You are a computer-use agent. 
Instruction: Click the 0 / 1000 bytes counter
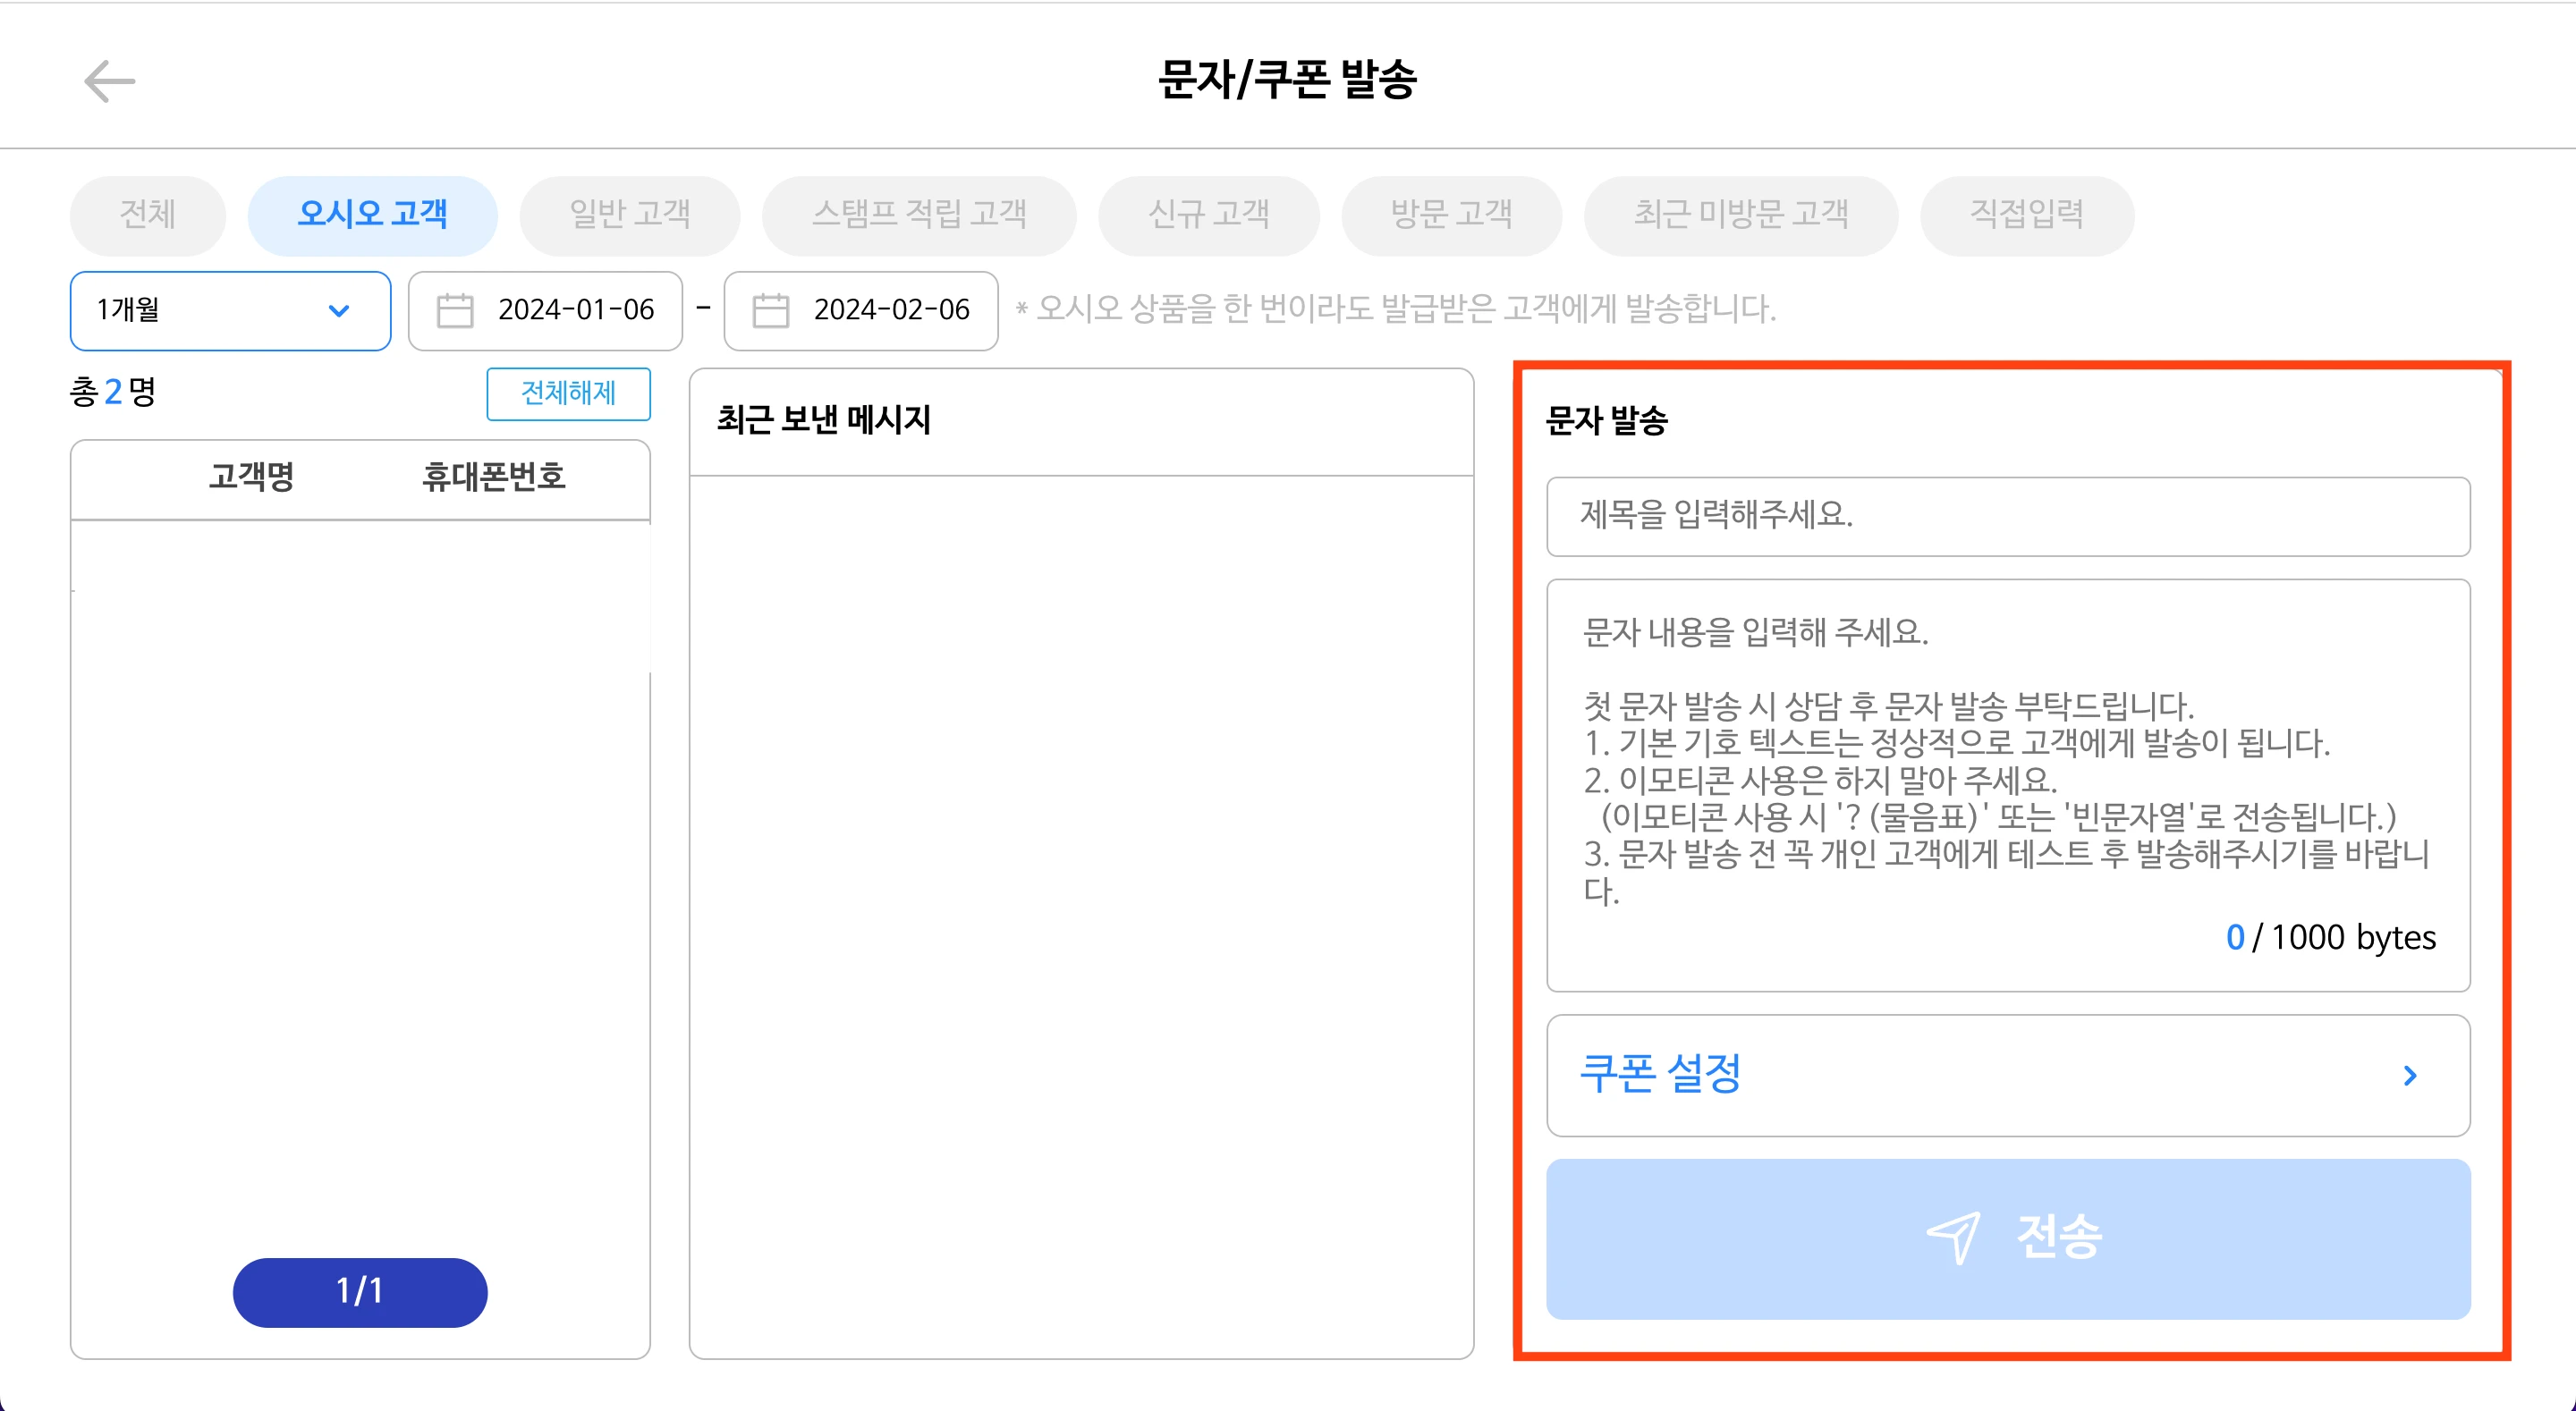(2331, 938)
